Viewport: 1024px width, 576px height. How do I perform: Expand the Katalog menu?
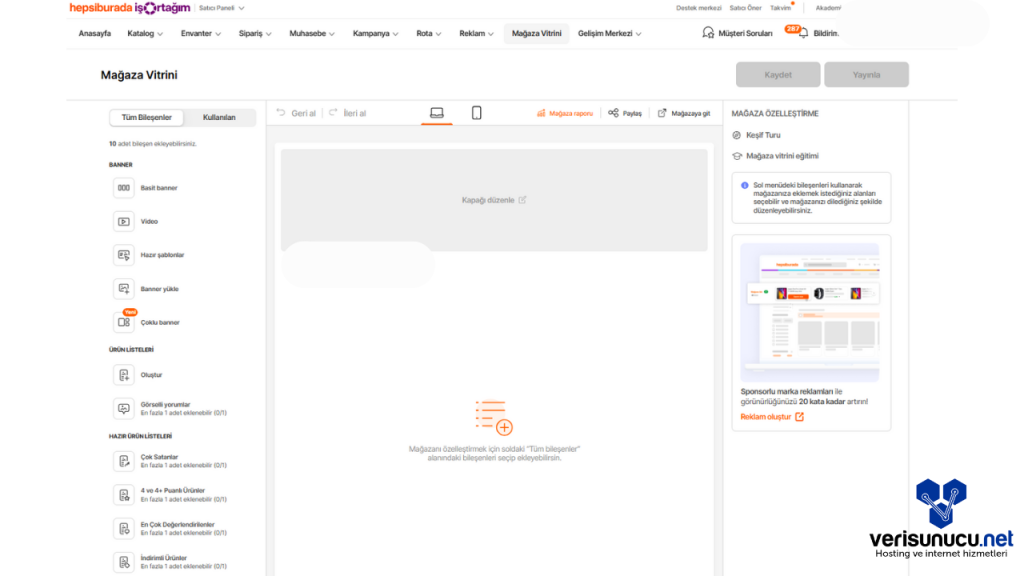pos(145,33)
